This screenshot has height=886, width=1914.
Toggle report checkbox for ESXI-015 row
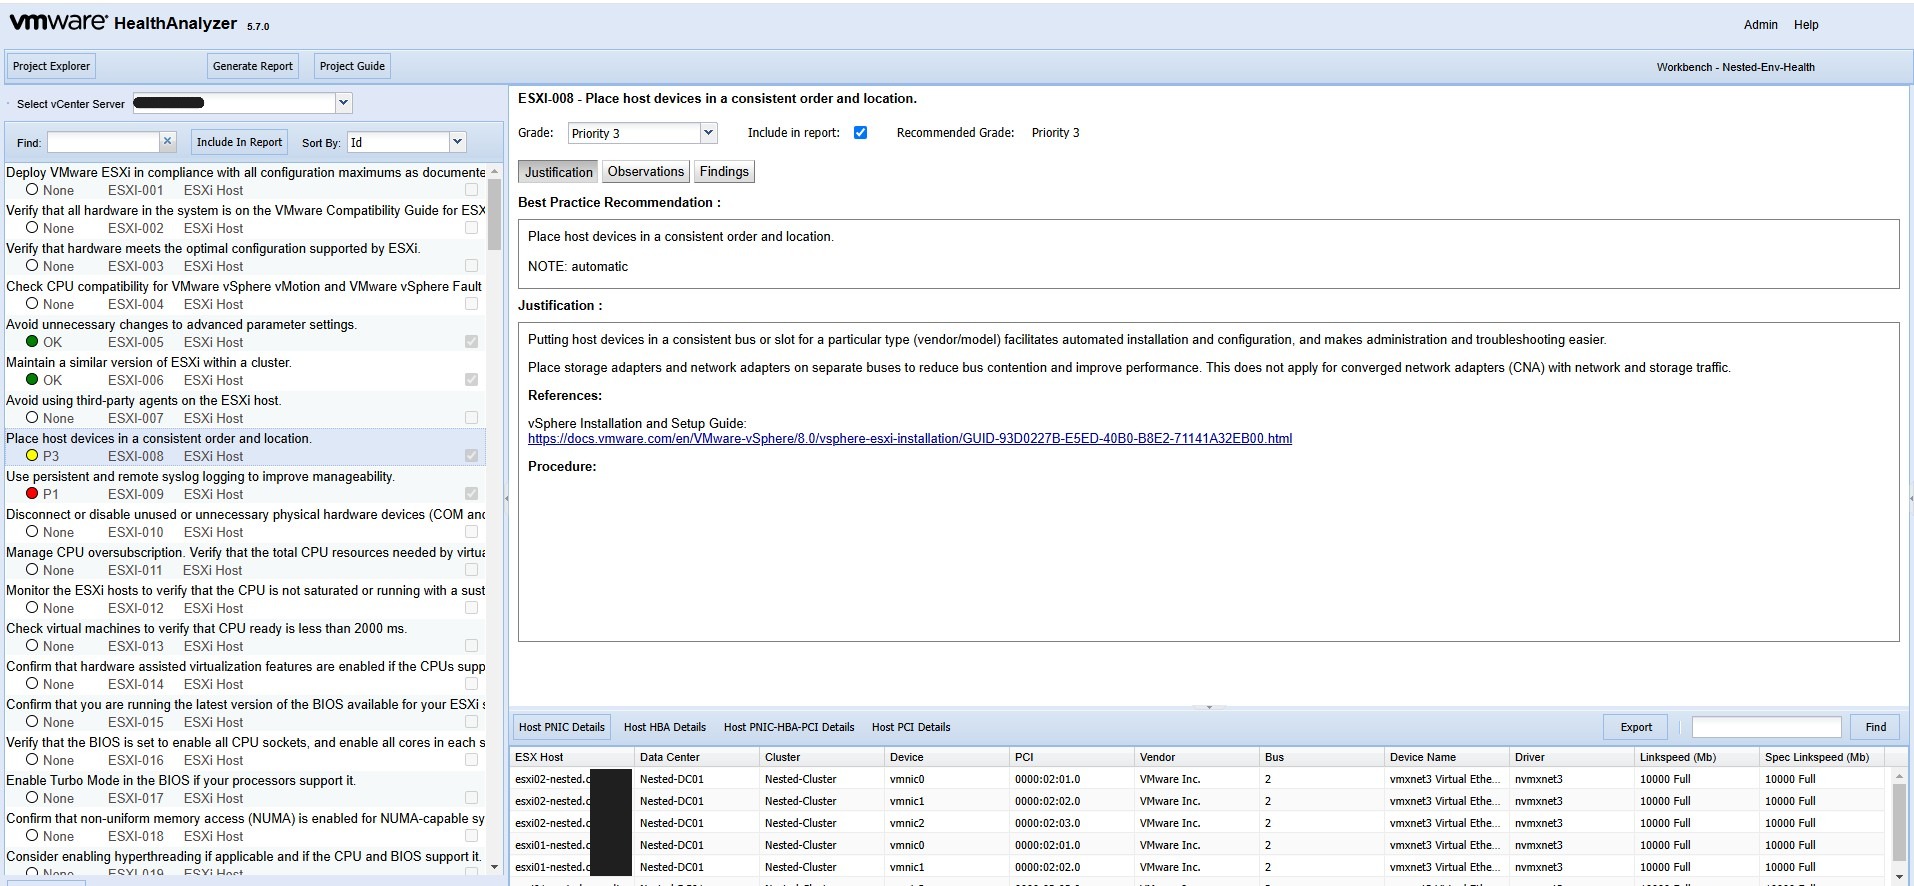click(x=471, y=722)
